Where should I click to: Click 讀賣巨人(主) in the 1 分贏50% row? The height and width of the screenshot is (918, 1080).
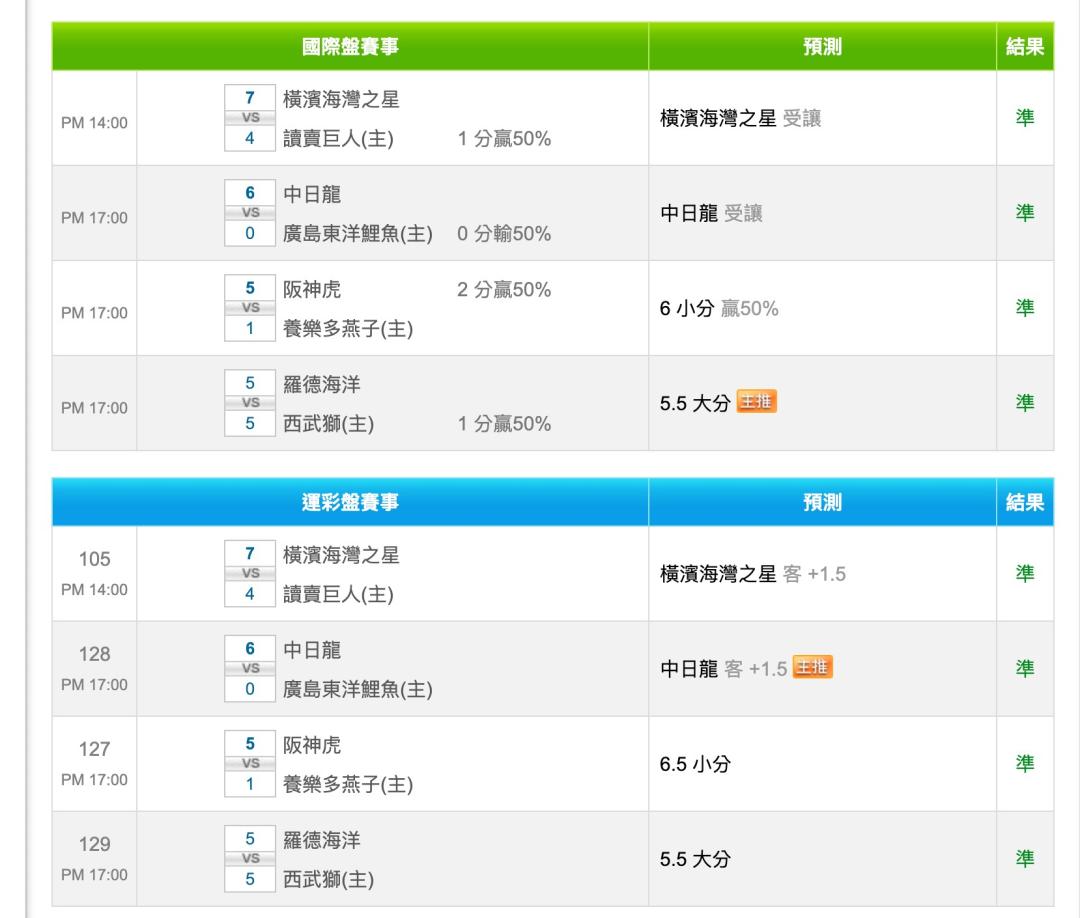pyautogui.click(x=338, y=139)
